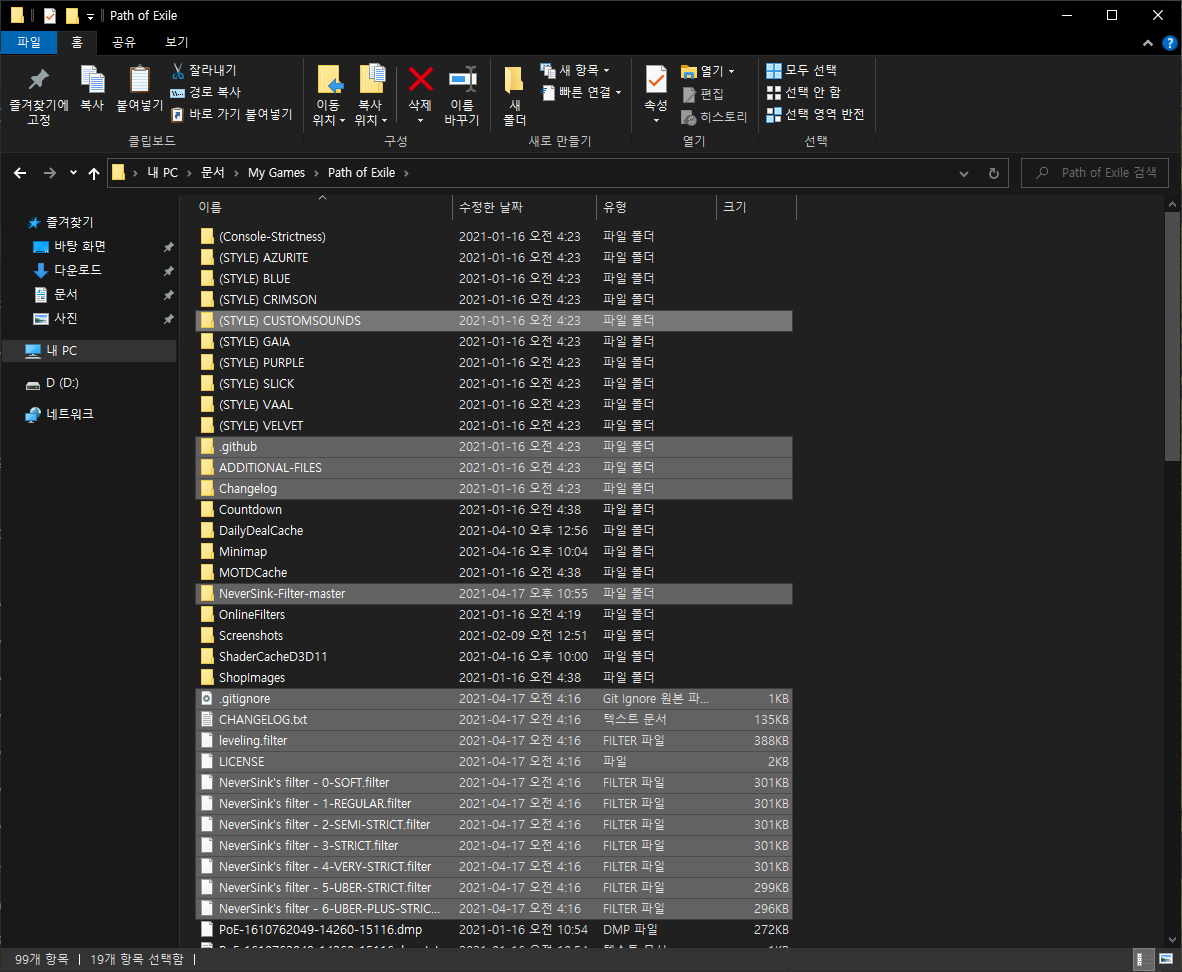
Task: Cut selection with 잘라내기
Action: click(204, 70)
